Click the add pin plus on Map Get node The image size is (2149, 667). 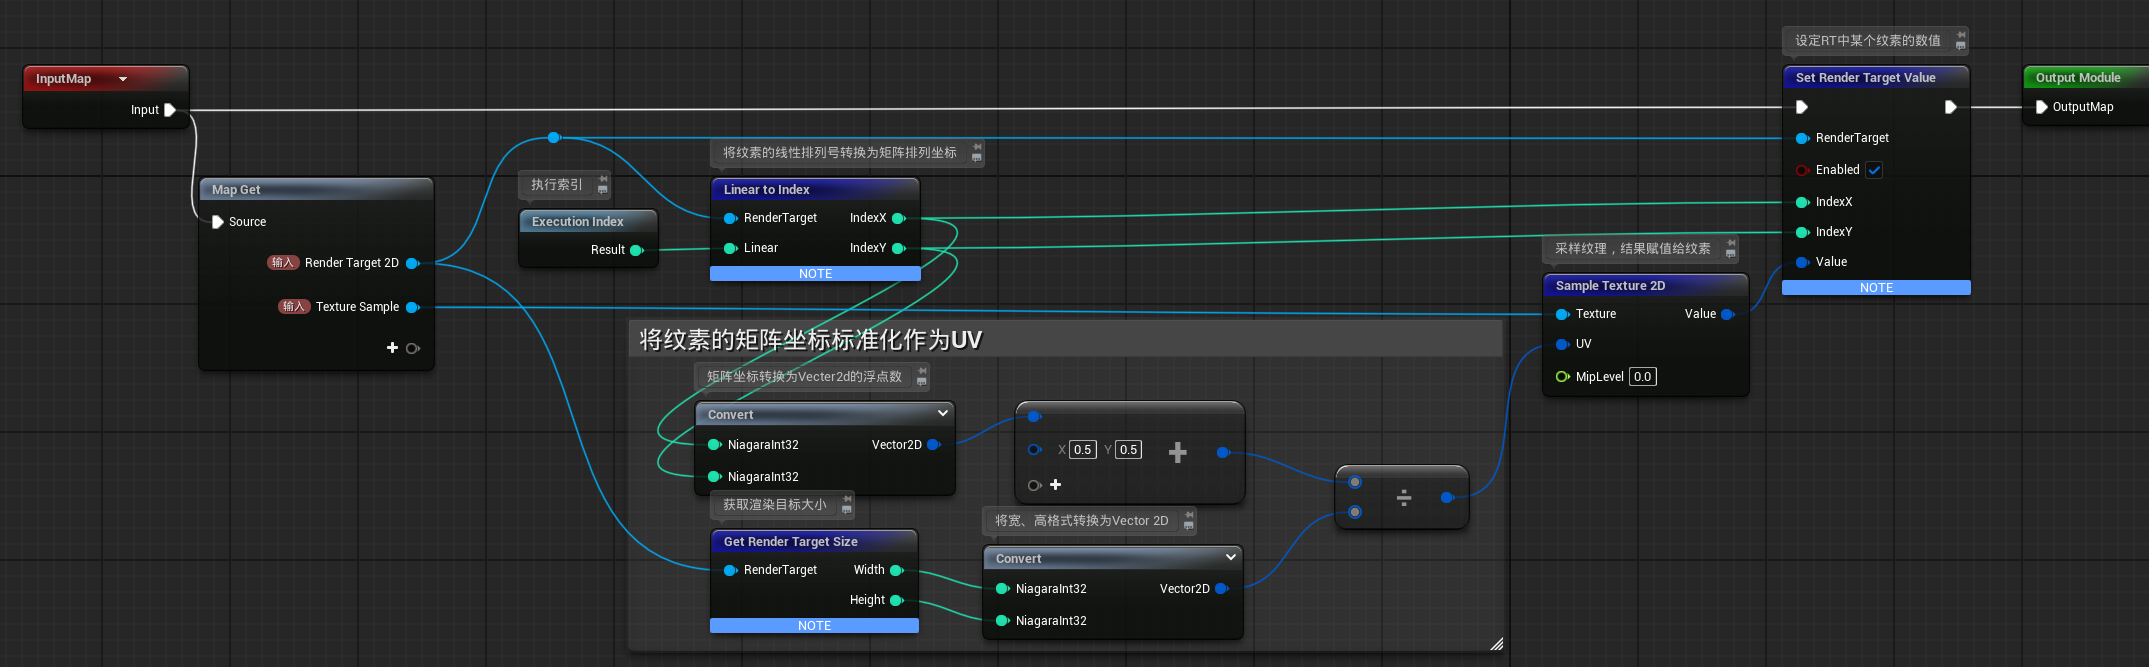pos(392,348)
